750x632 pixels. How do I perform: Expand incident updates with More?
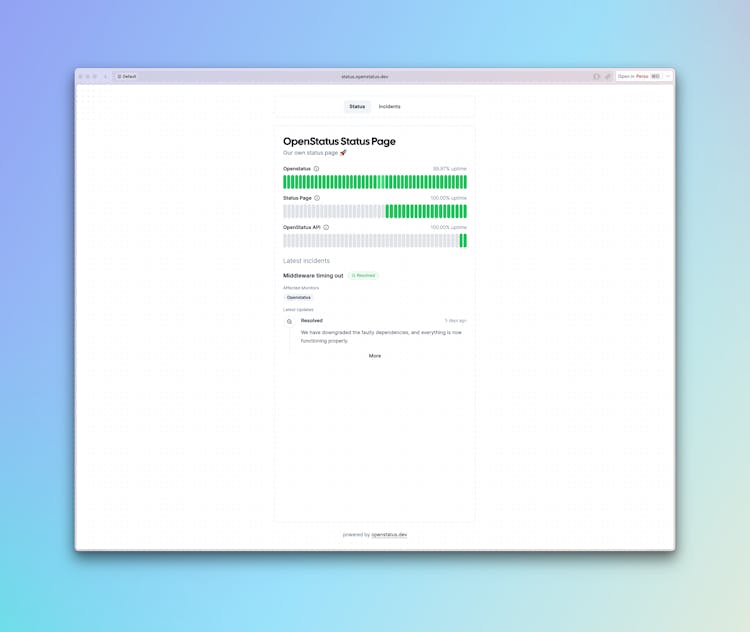[x=375, y=356]
